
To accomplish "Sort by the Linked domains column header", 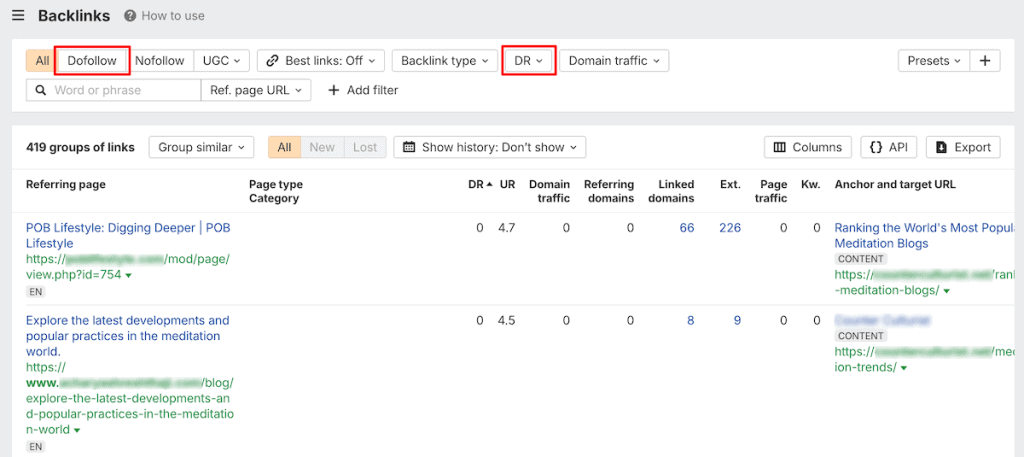I will pos(671,191).
